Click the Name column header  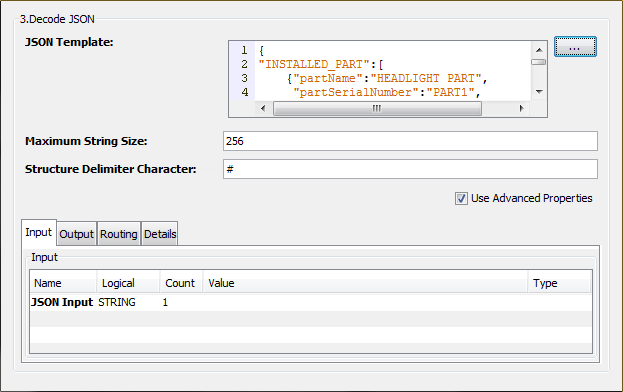click(63, 283)
